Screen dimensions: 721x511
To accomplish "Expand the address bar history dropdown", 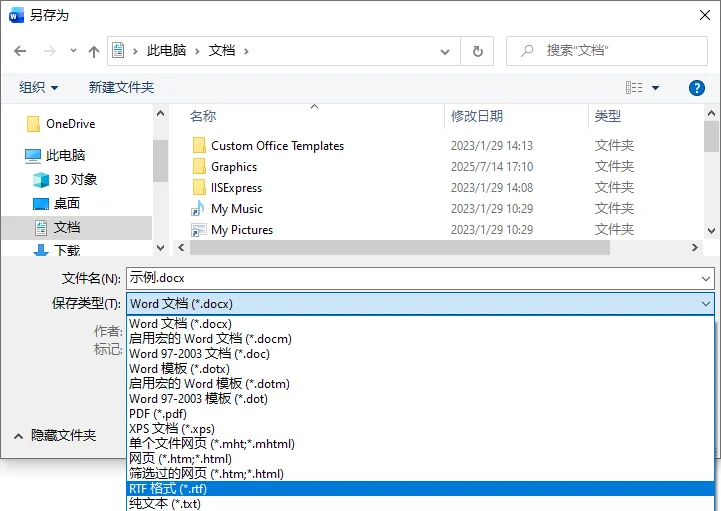I will pos(445,51).
